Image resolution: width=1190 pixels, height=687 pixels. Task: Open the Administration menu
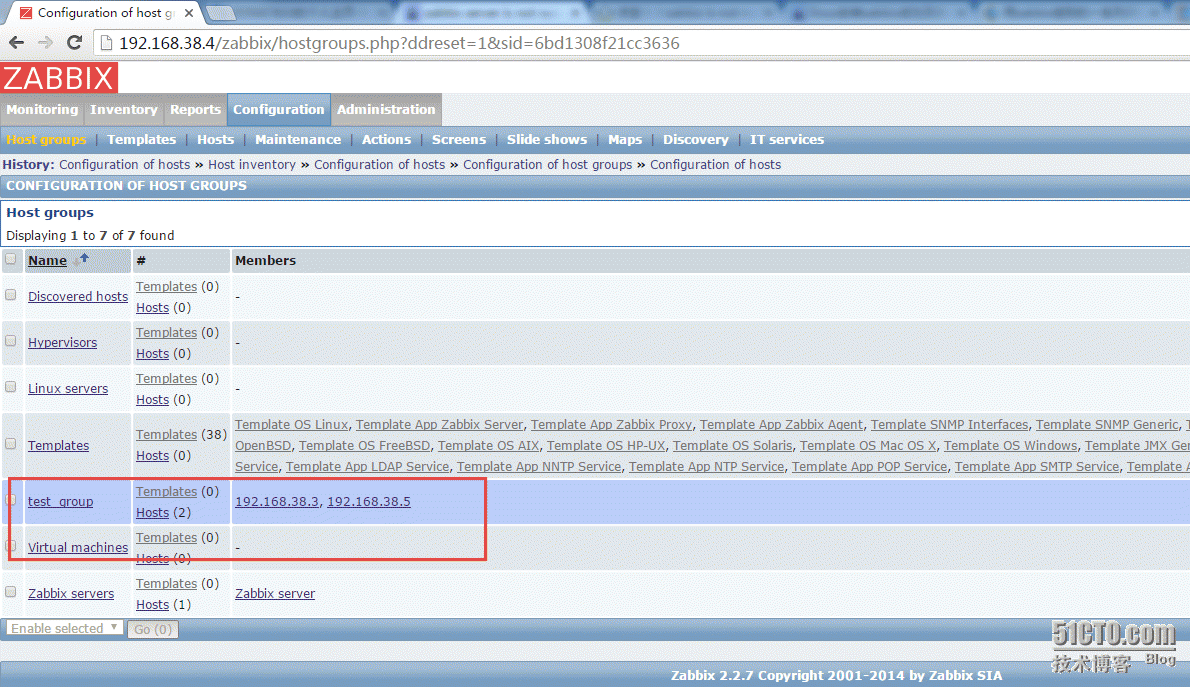pyautogui.click(x=386, y=109)
